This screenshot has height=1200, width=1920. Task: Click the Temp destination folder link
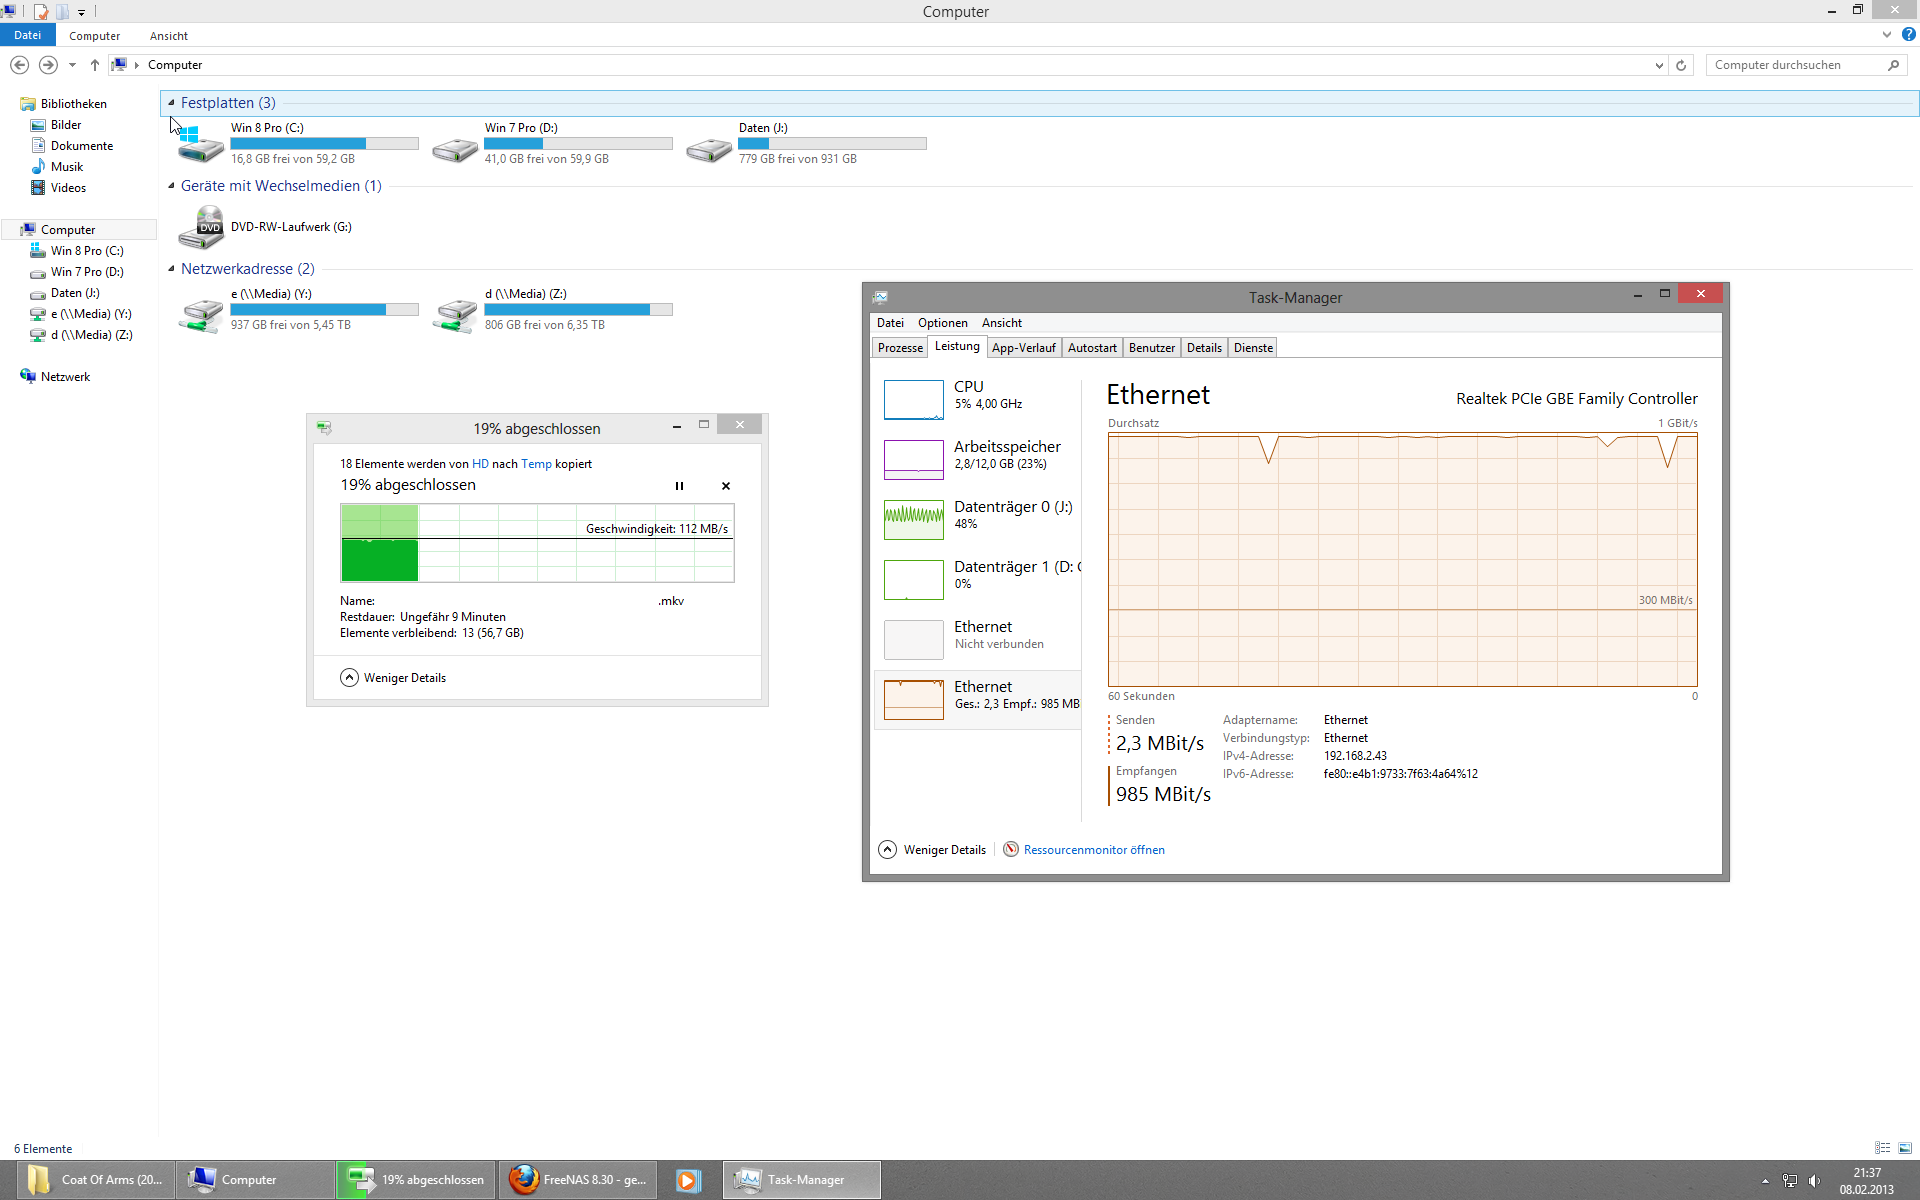click(x=536, y=464)
